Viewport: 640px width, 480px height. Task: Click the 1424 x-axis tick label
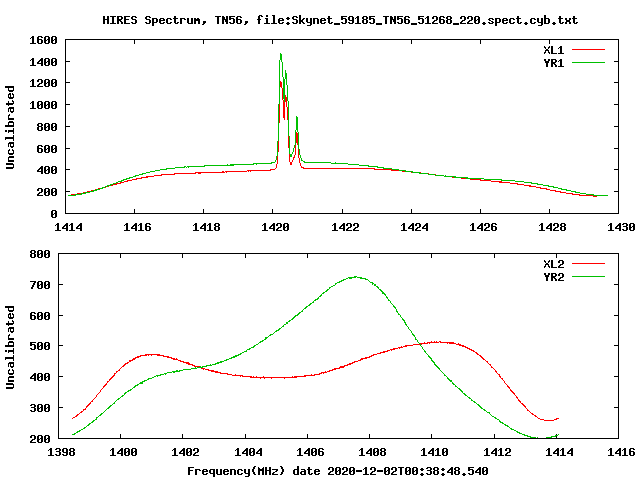click(414, 227)
